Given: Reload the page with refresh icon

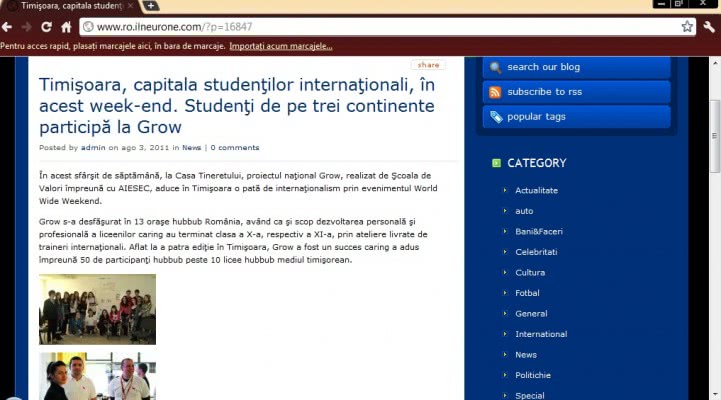Looking at the screenshot, I should [x=46, y=27].
